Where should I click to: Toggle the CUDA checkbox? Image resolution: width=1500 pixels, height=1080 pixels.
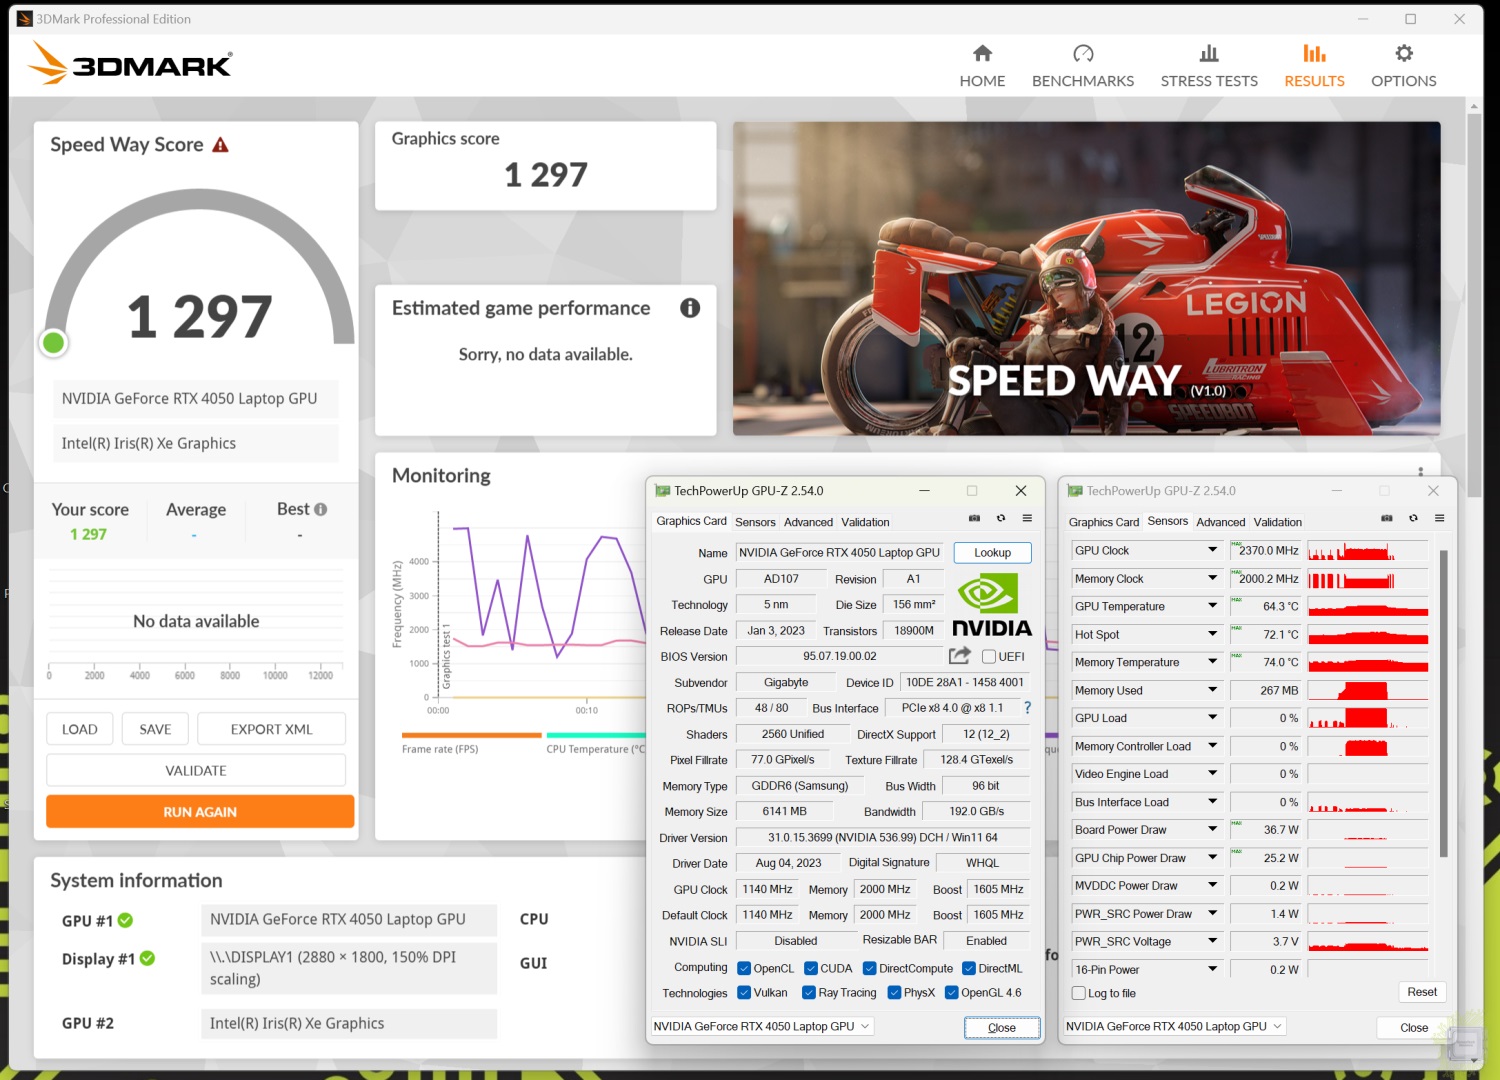tap(811, 968)
